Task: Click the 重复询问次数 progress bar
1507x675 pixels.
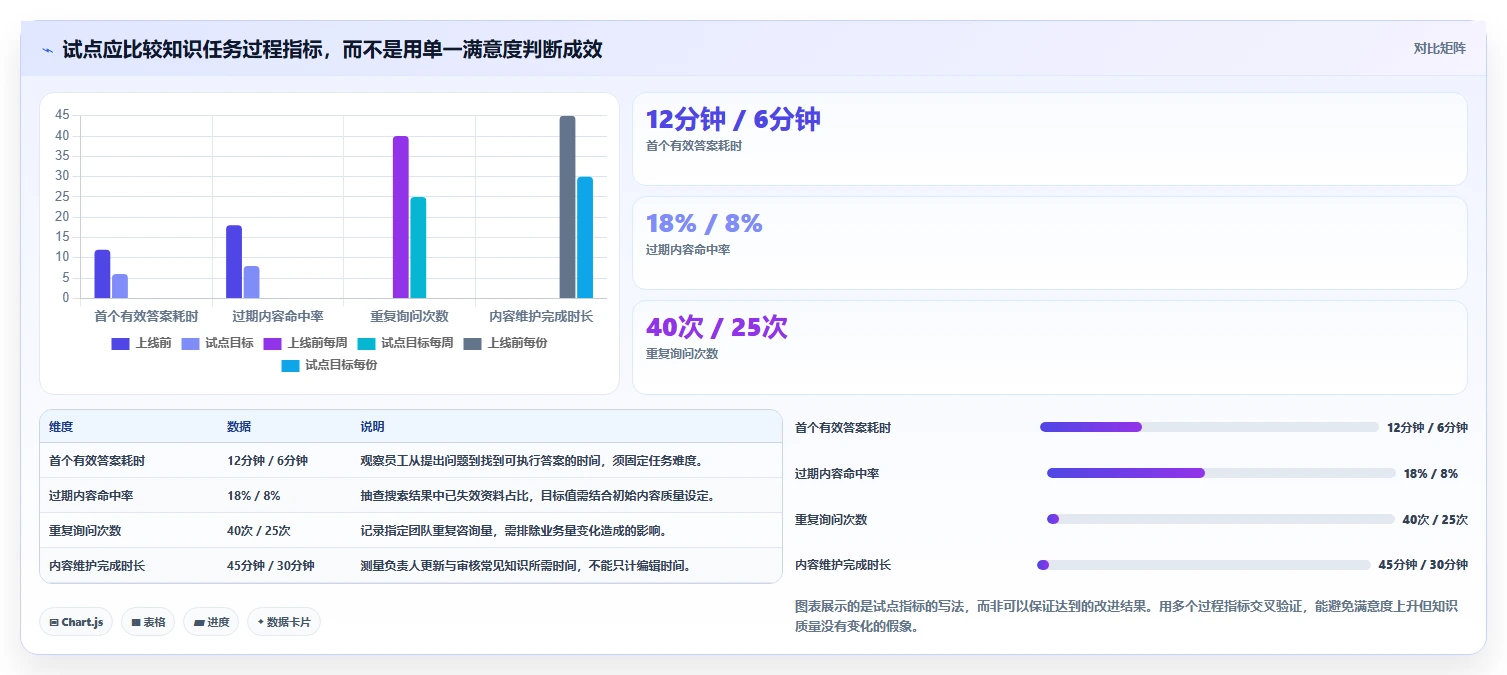Action: [x=1221, y=519]
